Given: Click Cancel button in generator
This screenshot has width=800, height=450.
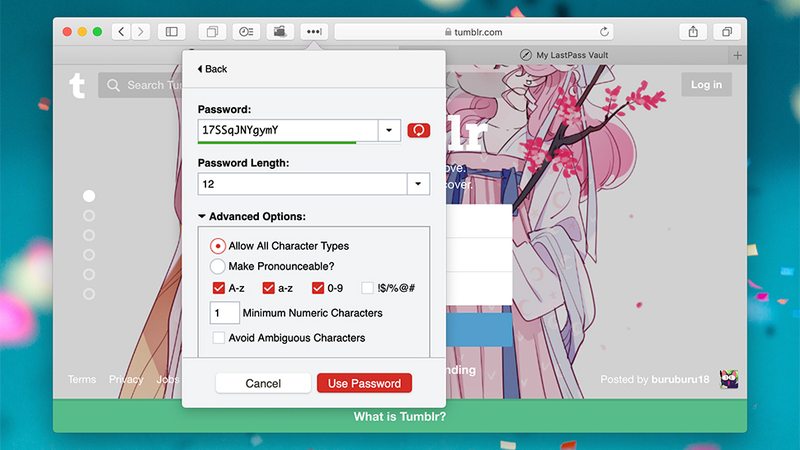Looking at the screenshot, I should (x=263, y=383).
